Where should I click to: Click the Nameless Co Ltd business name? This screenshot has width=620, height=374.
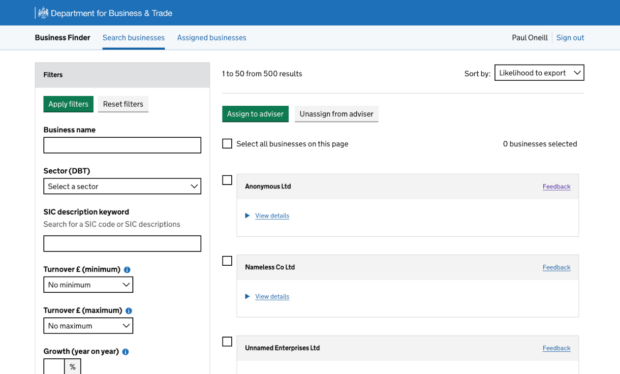coord(270,267)
